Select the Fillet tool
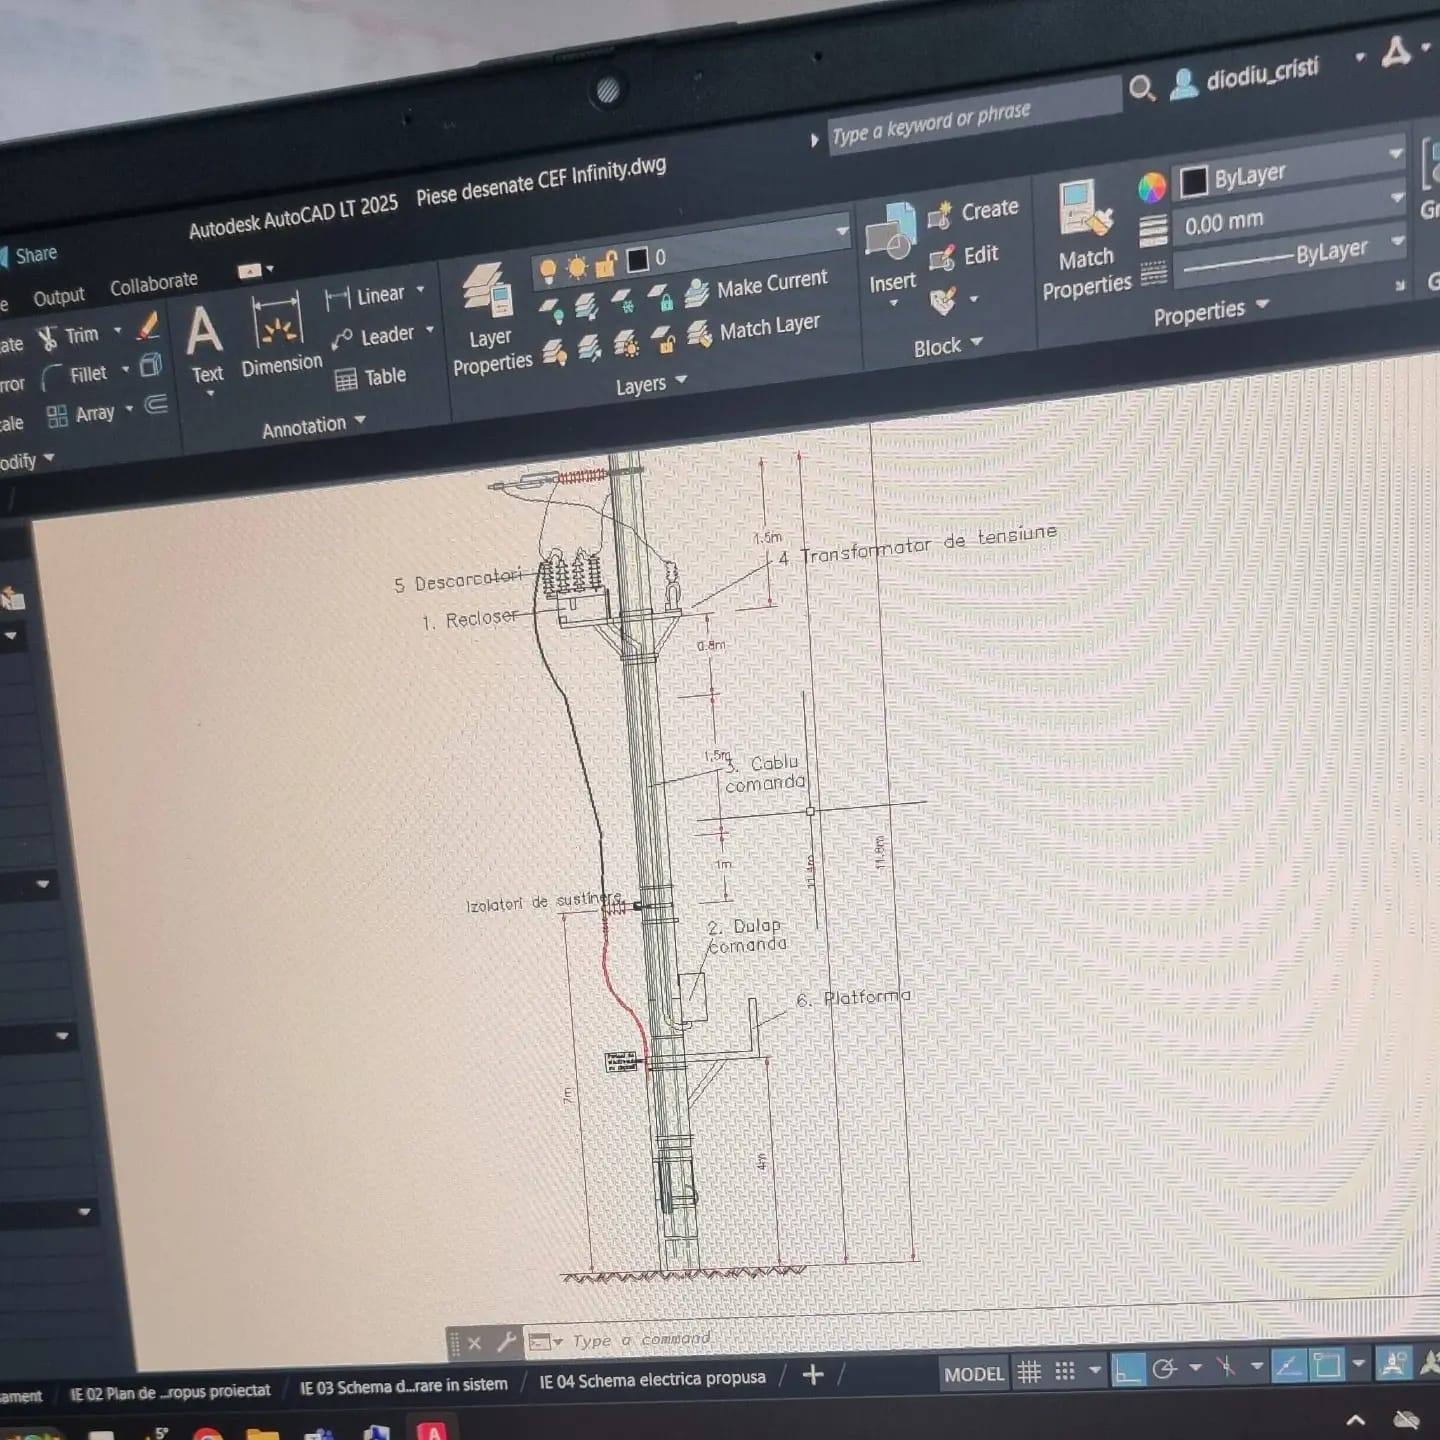 (74, 376)
